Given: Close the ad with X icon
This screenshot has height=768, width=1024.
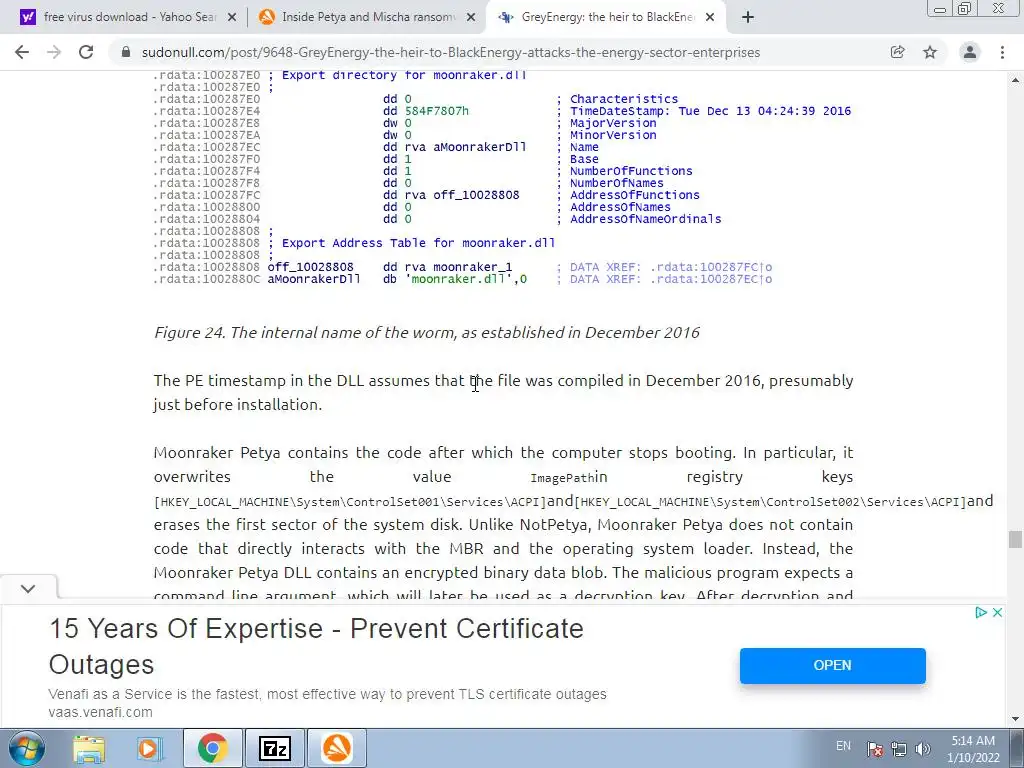Looking at the screenshot, I should click(997, 613).
